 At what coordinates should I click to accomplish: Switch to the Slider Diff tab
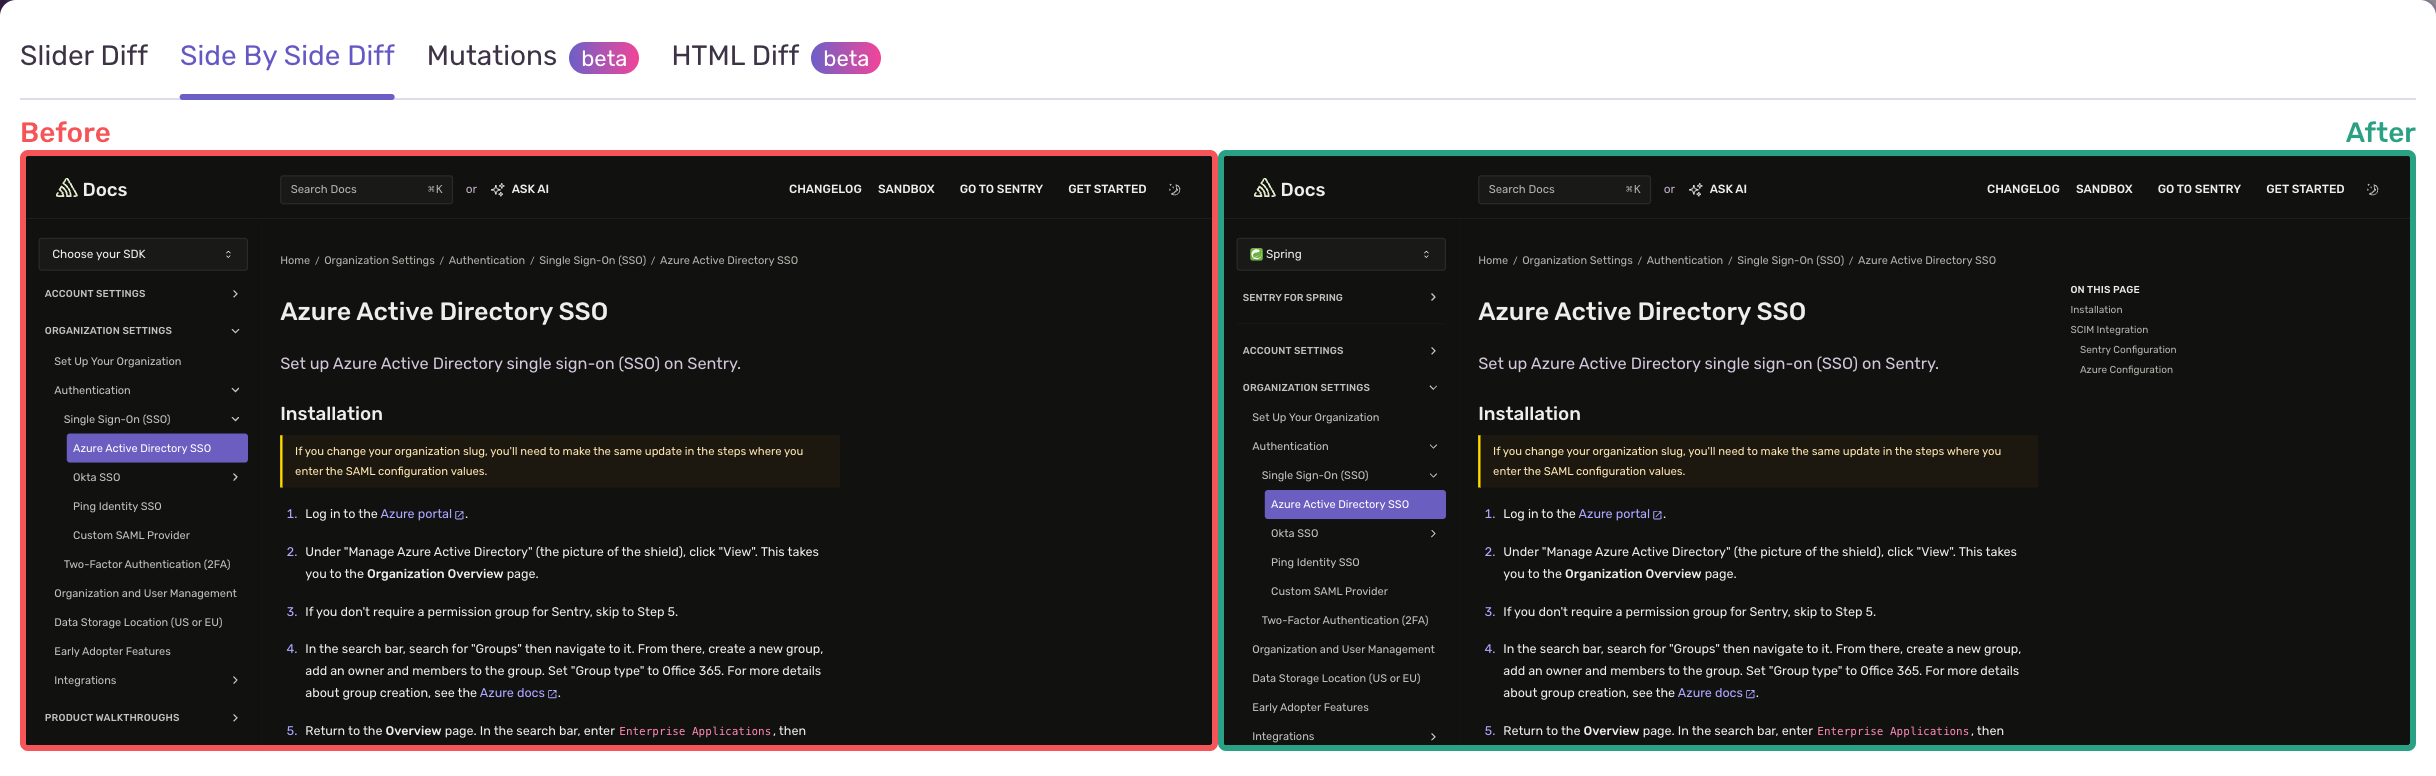pyautogui.click(x=84, y=56)
